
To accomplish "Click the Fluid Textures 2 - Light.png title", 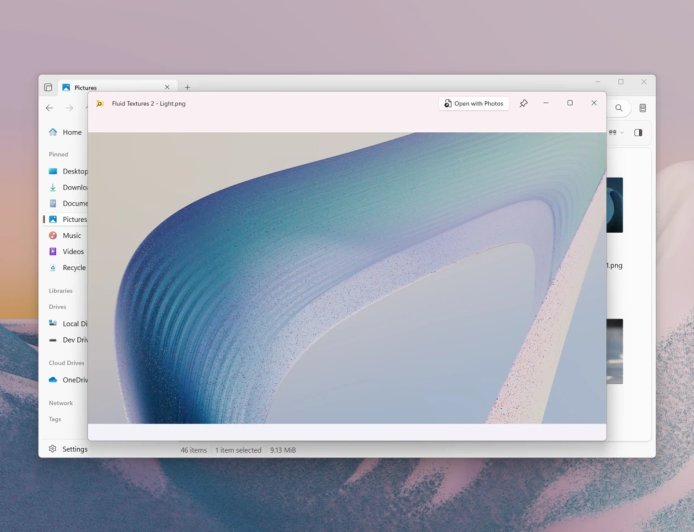I will 149,104.
